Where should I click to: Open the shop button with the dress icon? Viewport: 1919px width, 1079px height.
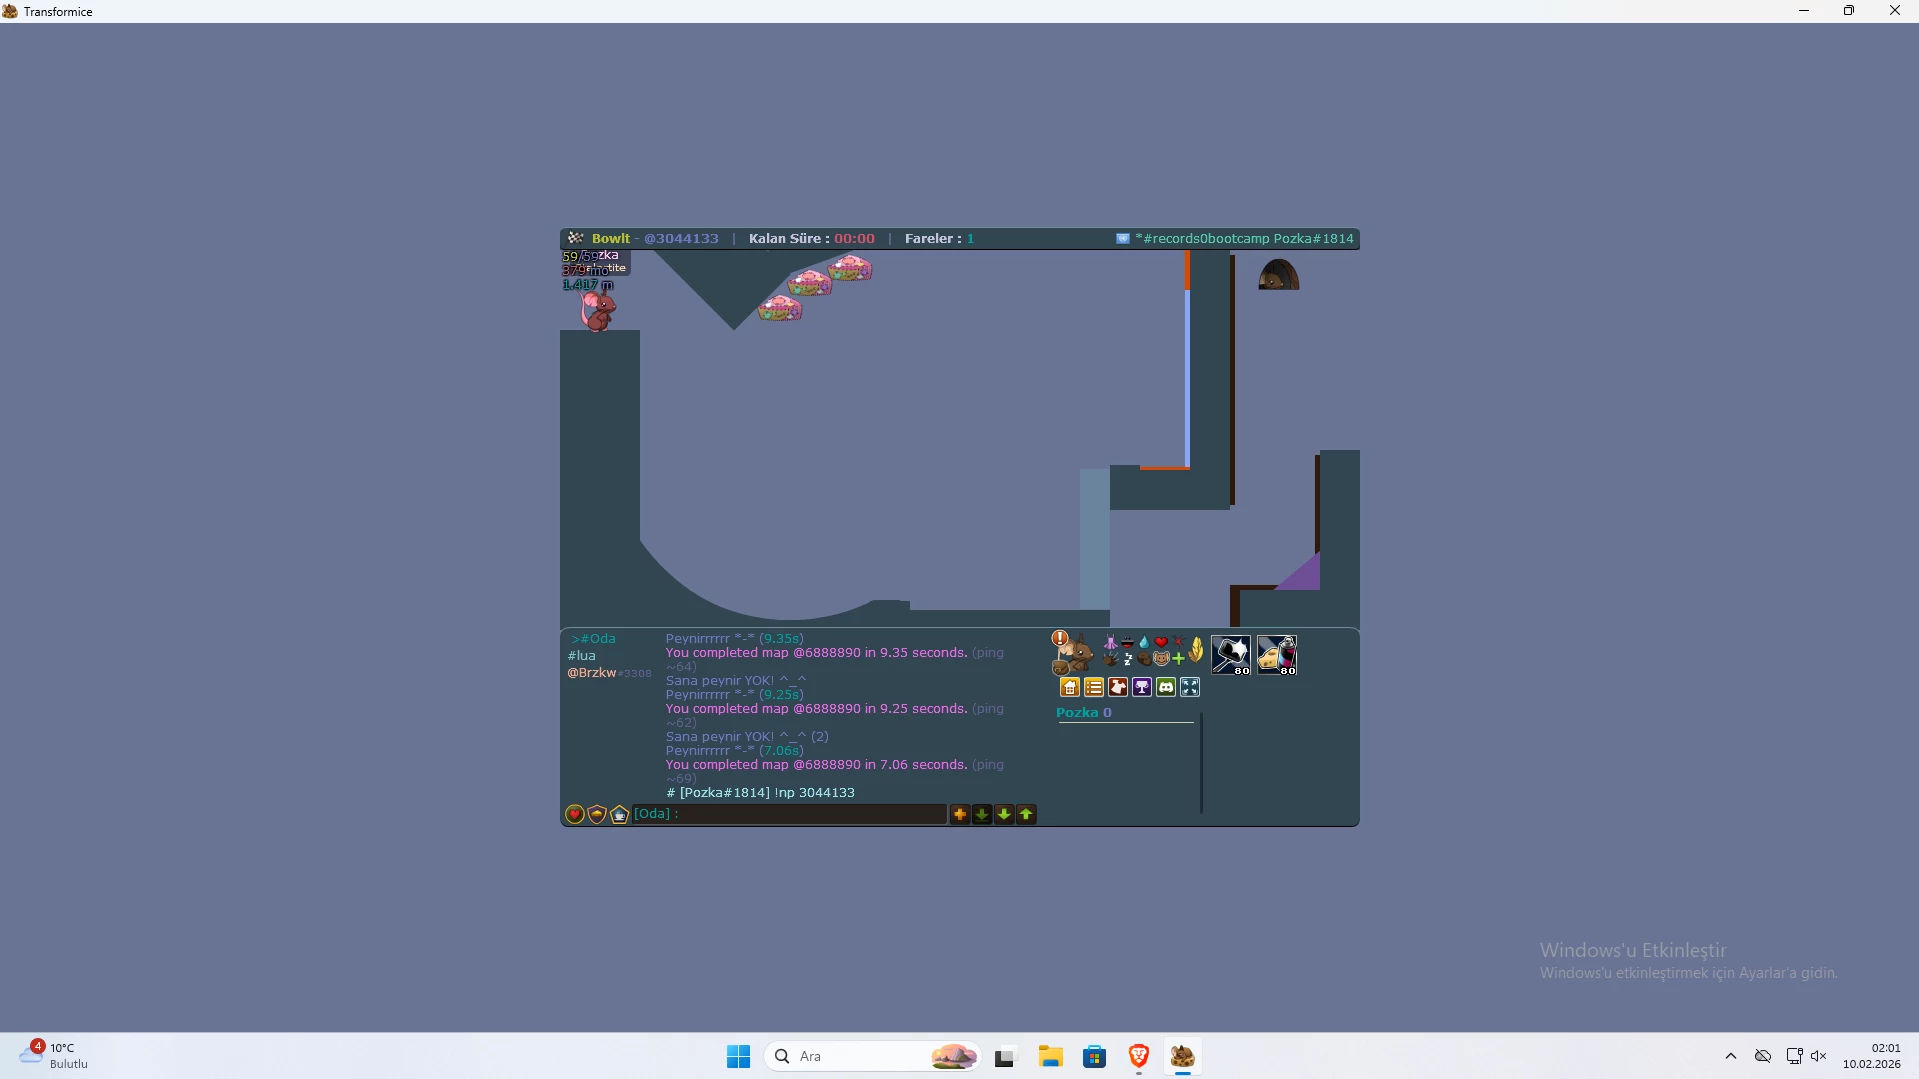[1118, 687]
